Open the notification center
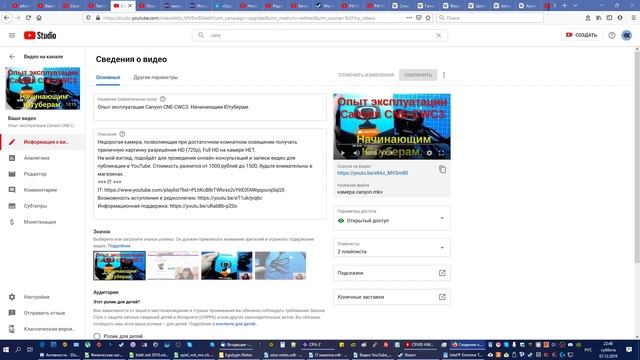640x360 pixels. 629,350
